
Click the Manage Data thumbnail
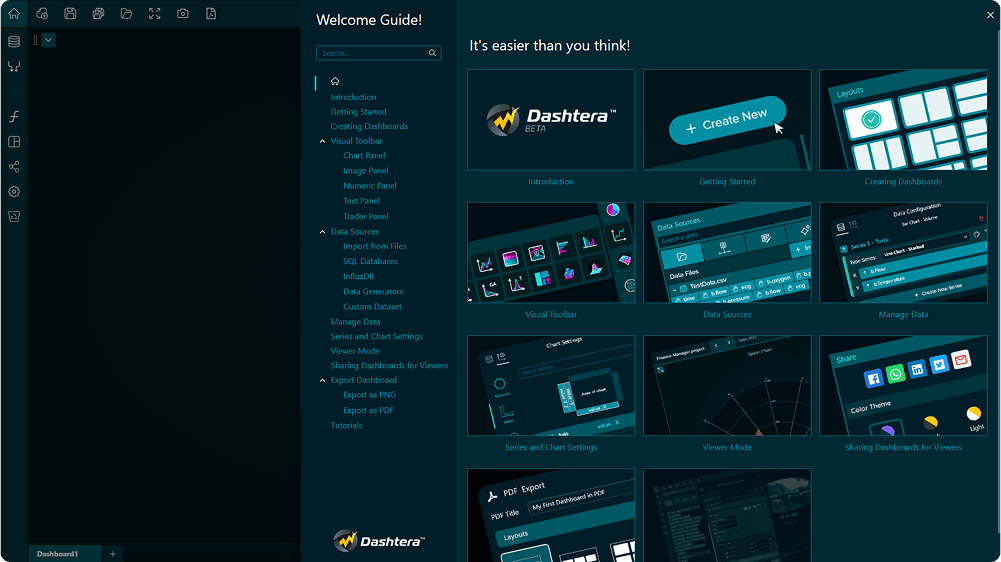[x=903, y=252]
